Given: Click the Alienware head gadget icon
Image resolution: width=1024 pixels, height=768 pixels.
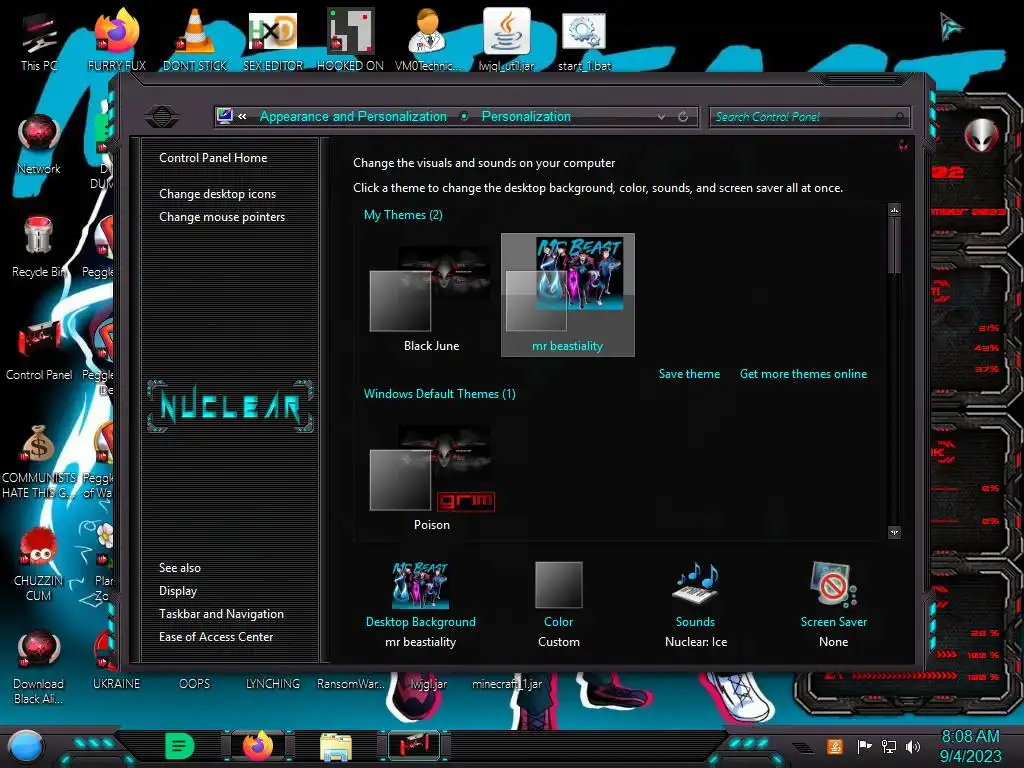Looking at the screenshot, I should [981, 135].
